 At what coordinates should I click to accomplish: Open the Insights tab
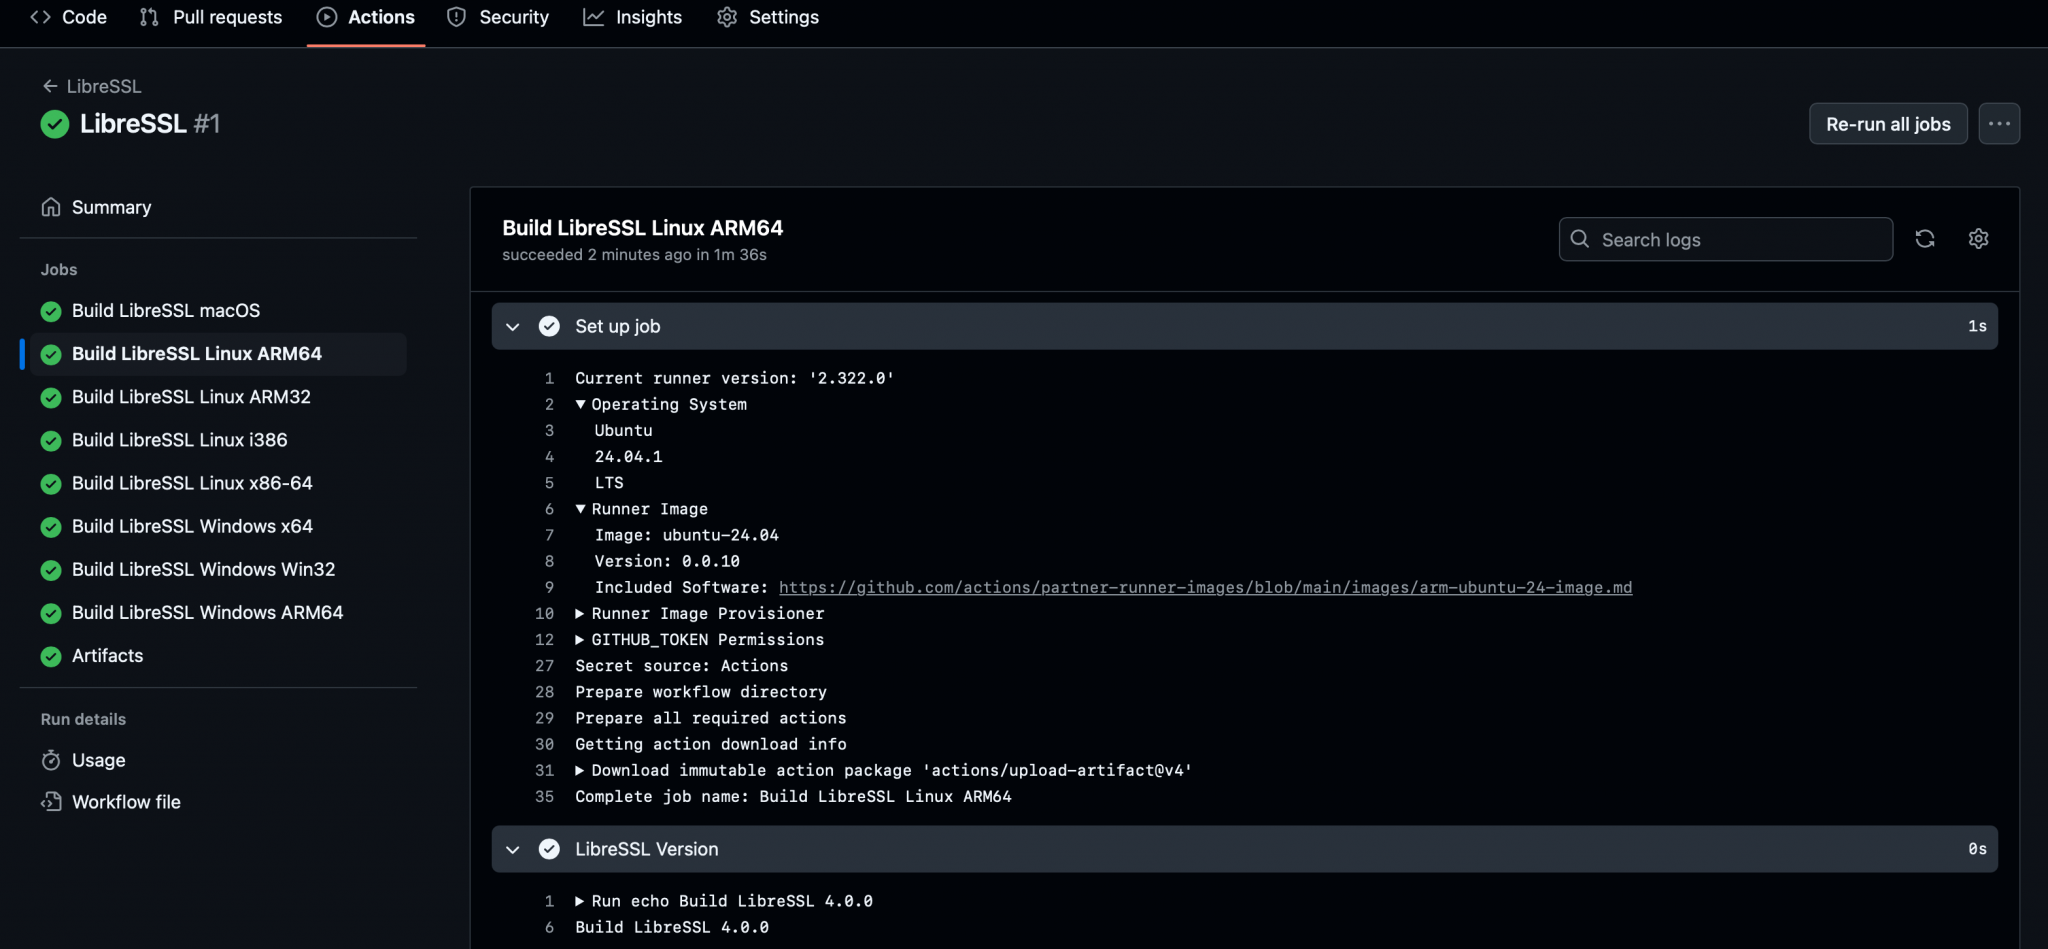(x=633, y=17)
